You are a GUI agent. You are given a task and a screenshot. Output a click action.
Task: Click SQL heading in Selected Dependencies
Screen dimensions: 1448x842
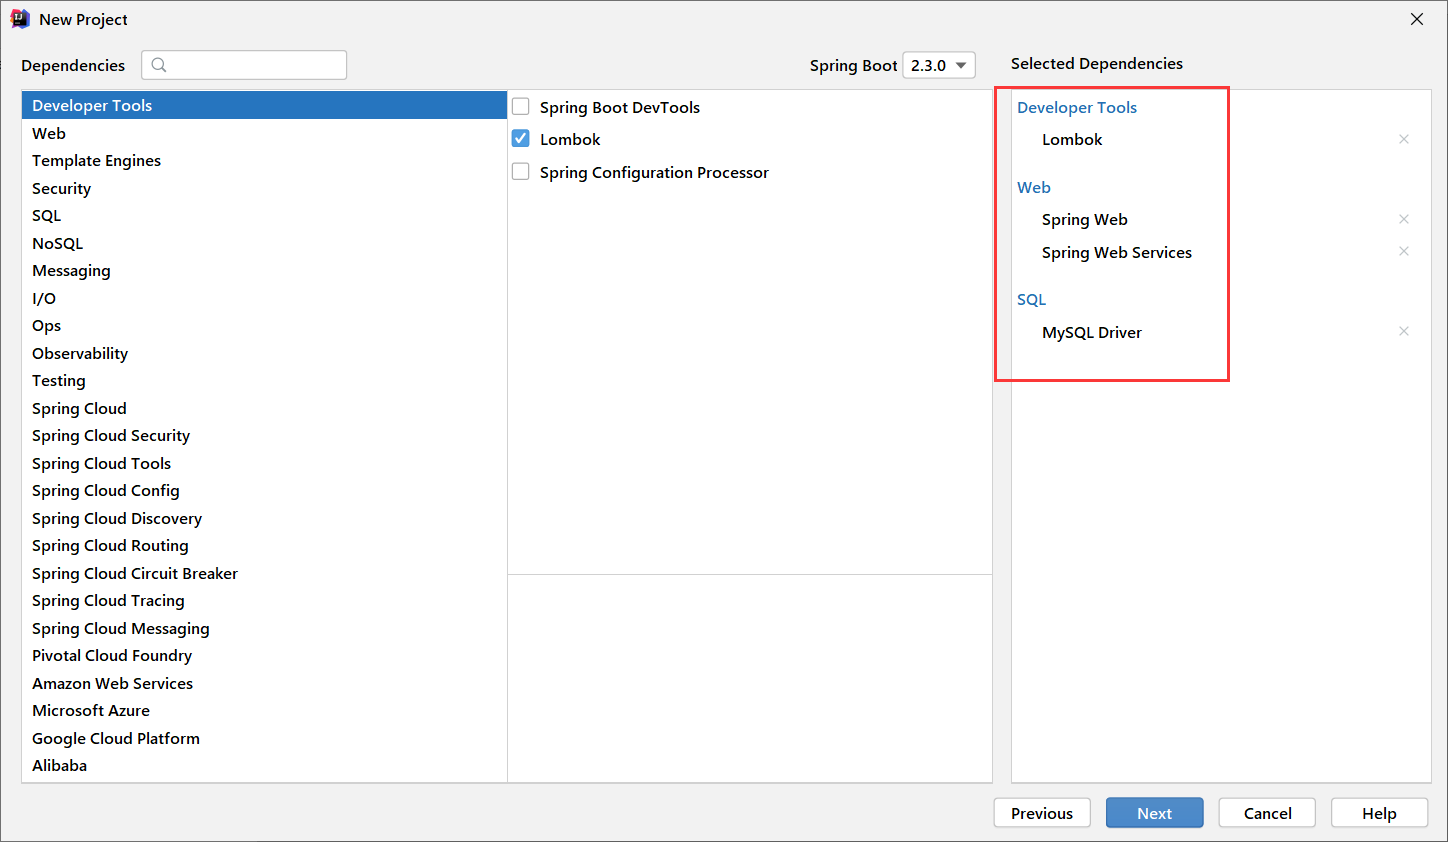pos(1031,299)
